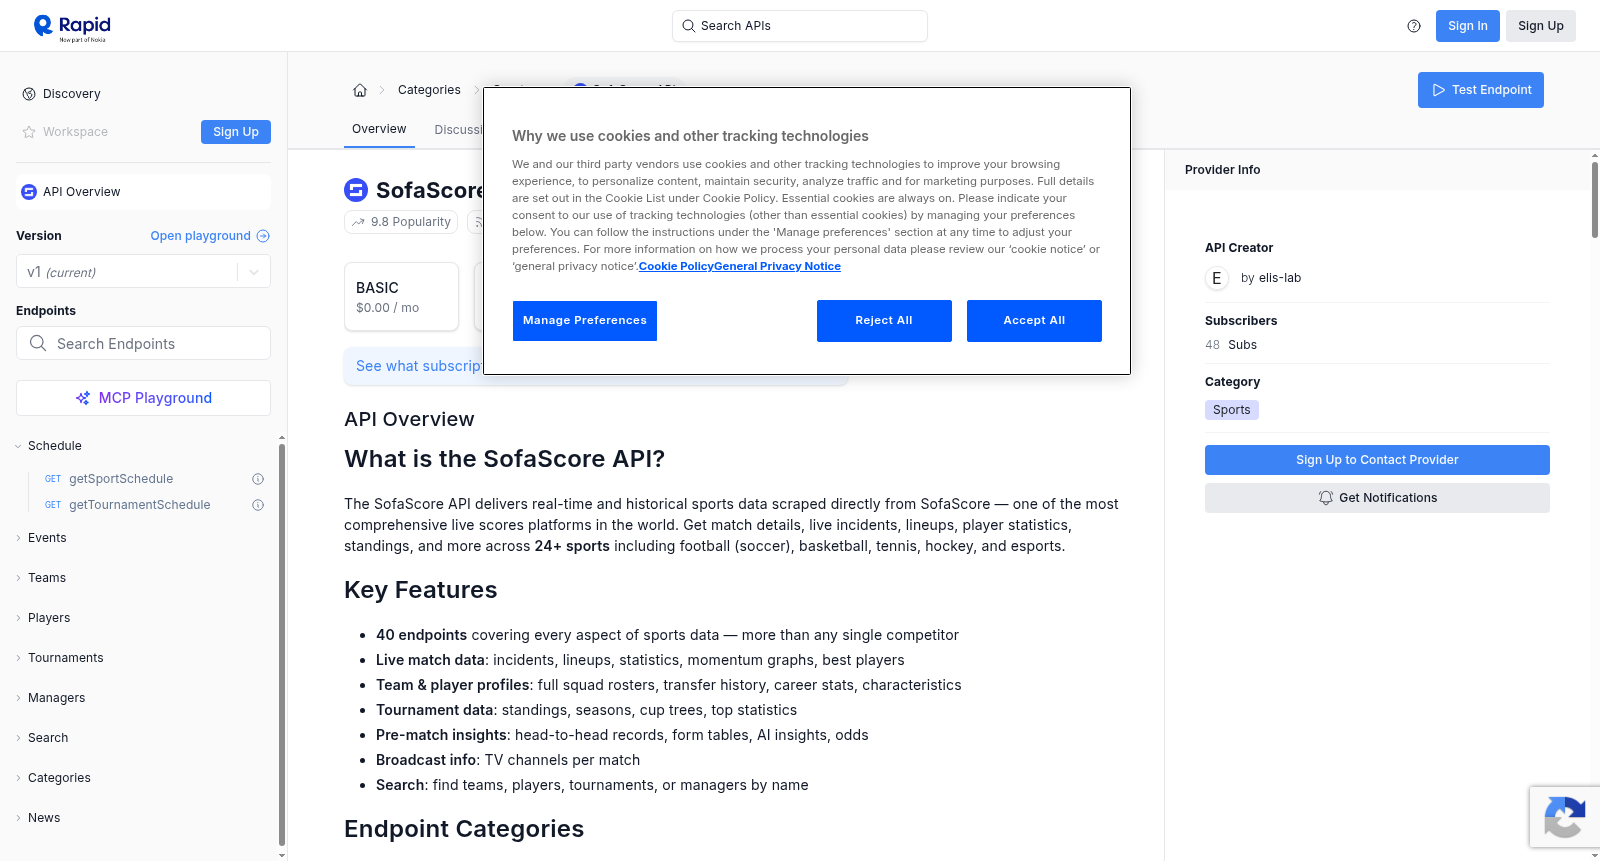Focus the Search Endpoints field
This screenshot has width=1600, height=861.
pyautogui.click(x=143, y=343)
